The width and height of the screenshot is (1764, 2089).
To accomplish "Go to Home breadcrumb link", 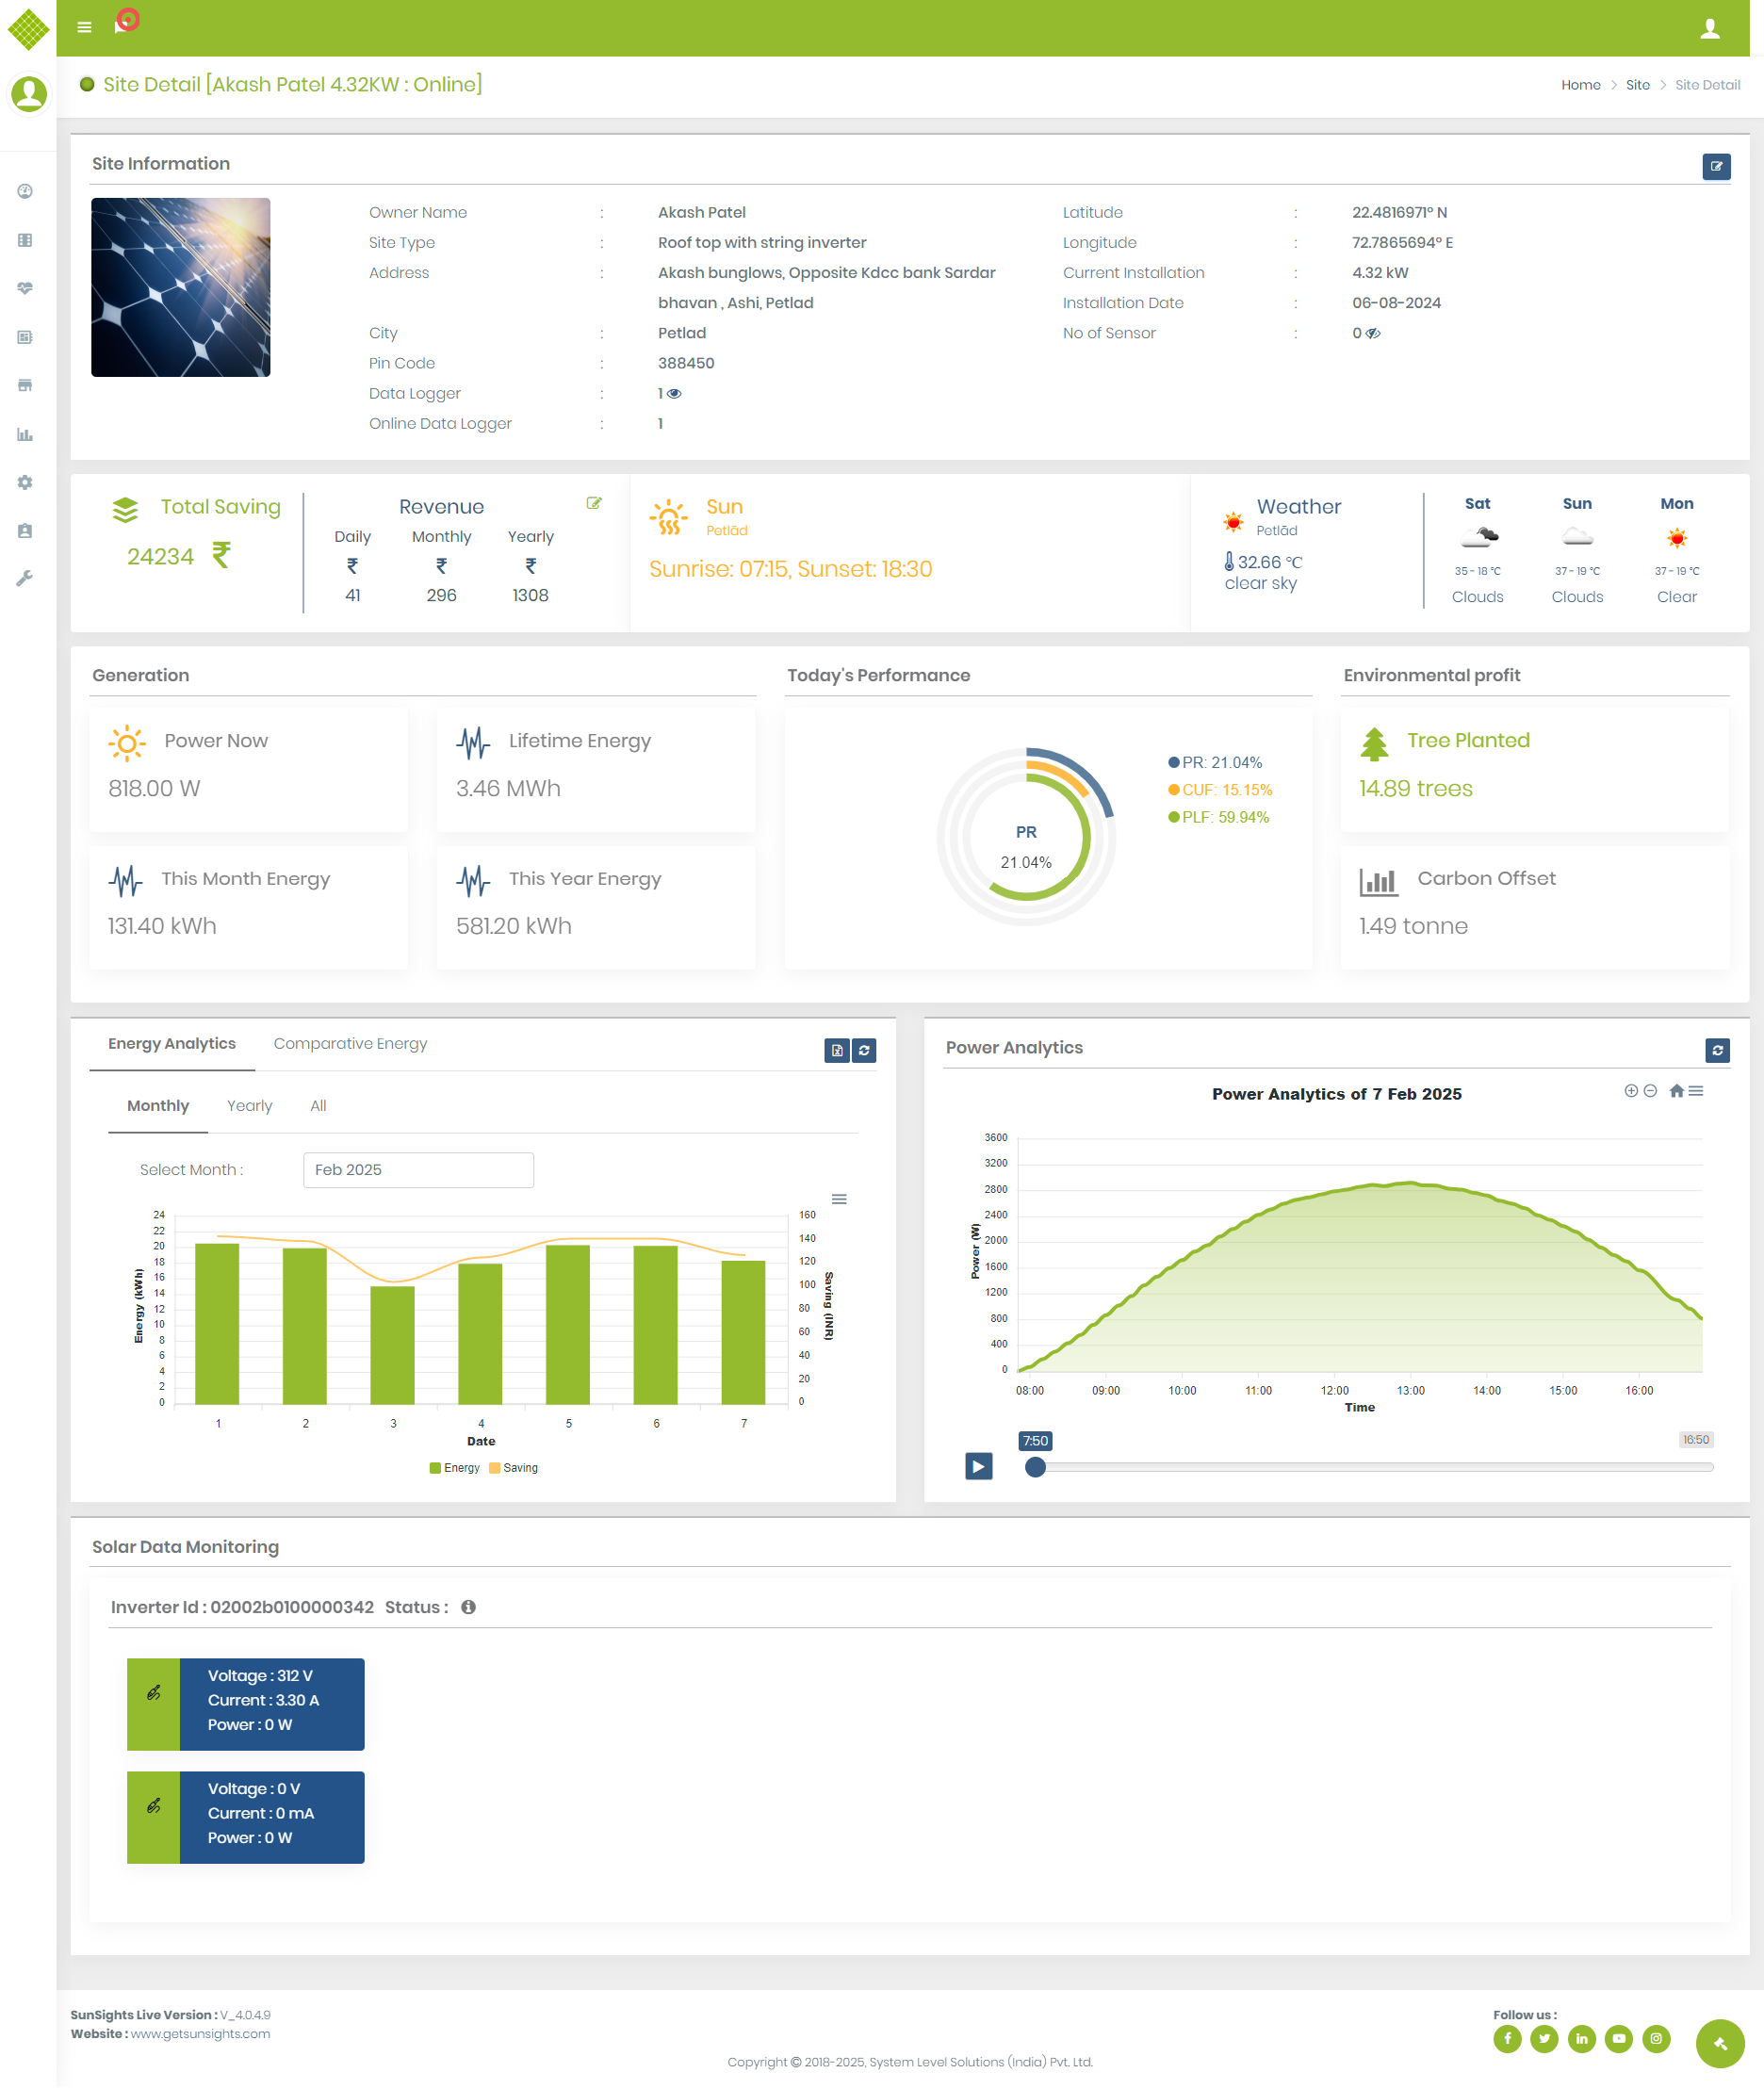I will [1580, 85].
